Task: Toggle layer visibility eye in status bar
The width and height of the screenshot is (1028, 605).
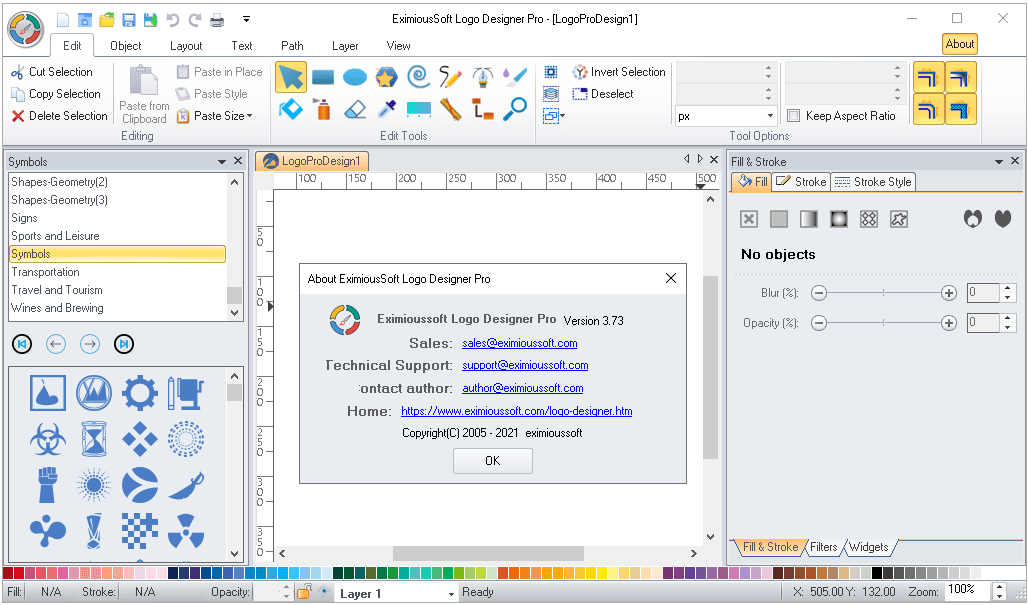Action: tap(323, 591)
